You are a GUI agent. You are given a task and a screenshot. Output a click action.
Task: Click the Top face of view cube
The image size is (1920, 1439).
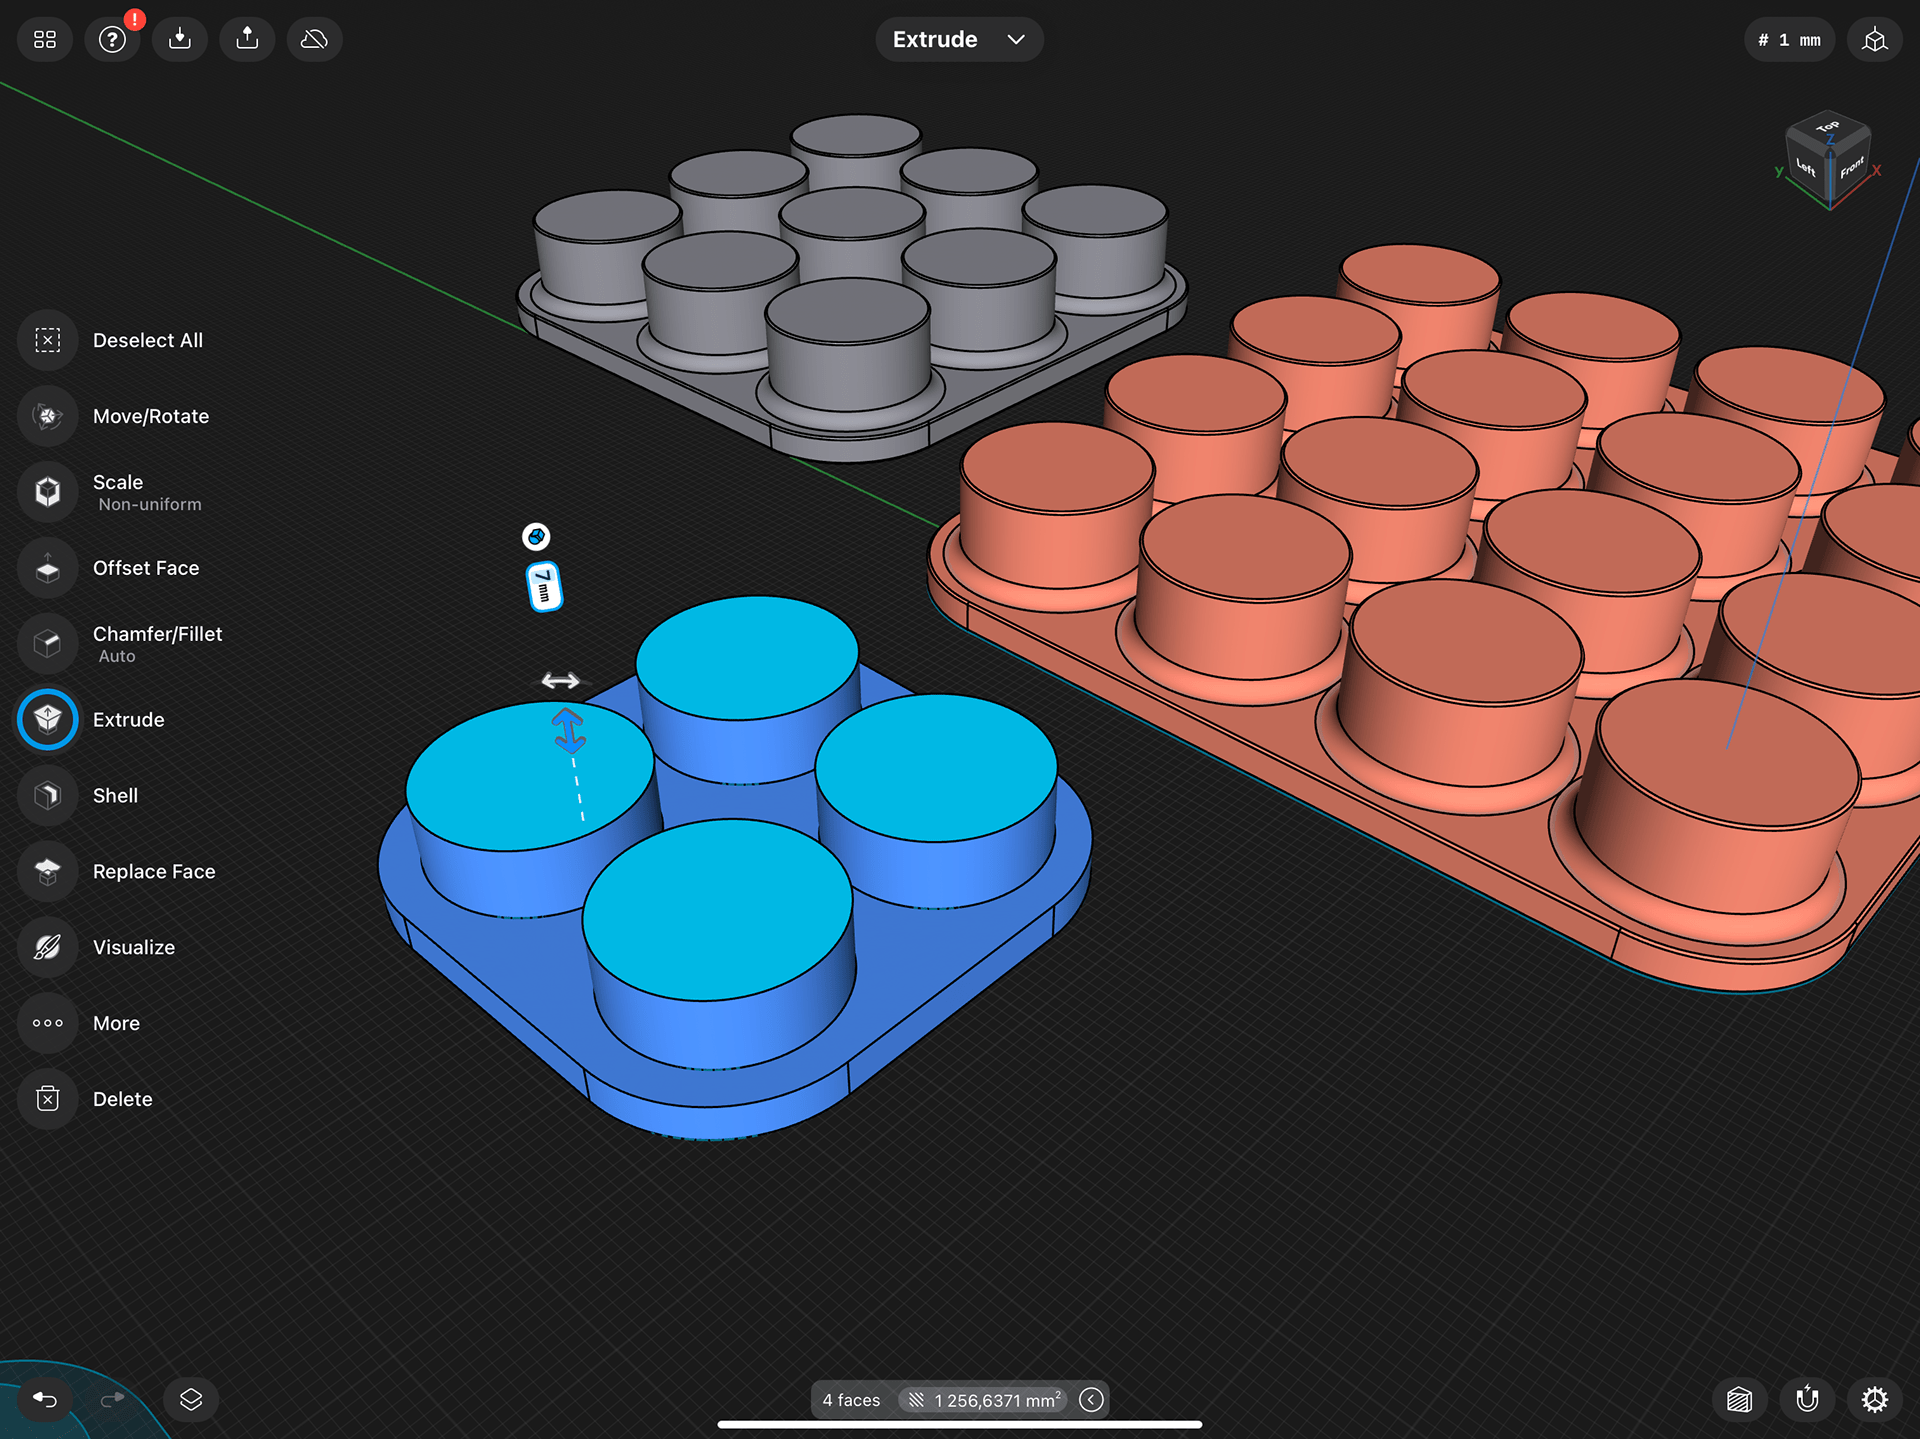[1828, 128]
